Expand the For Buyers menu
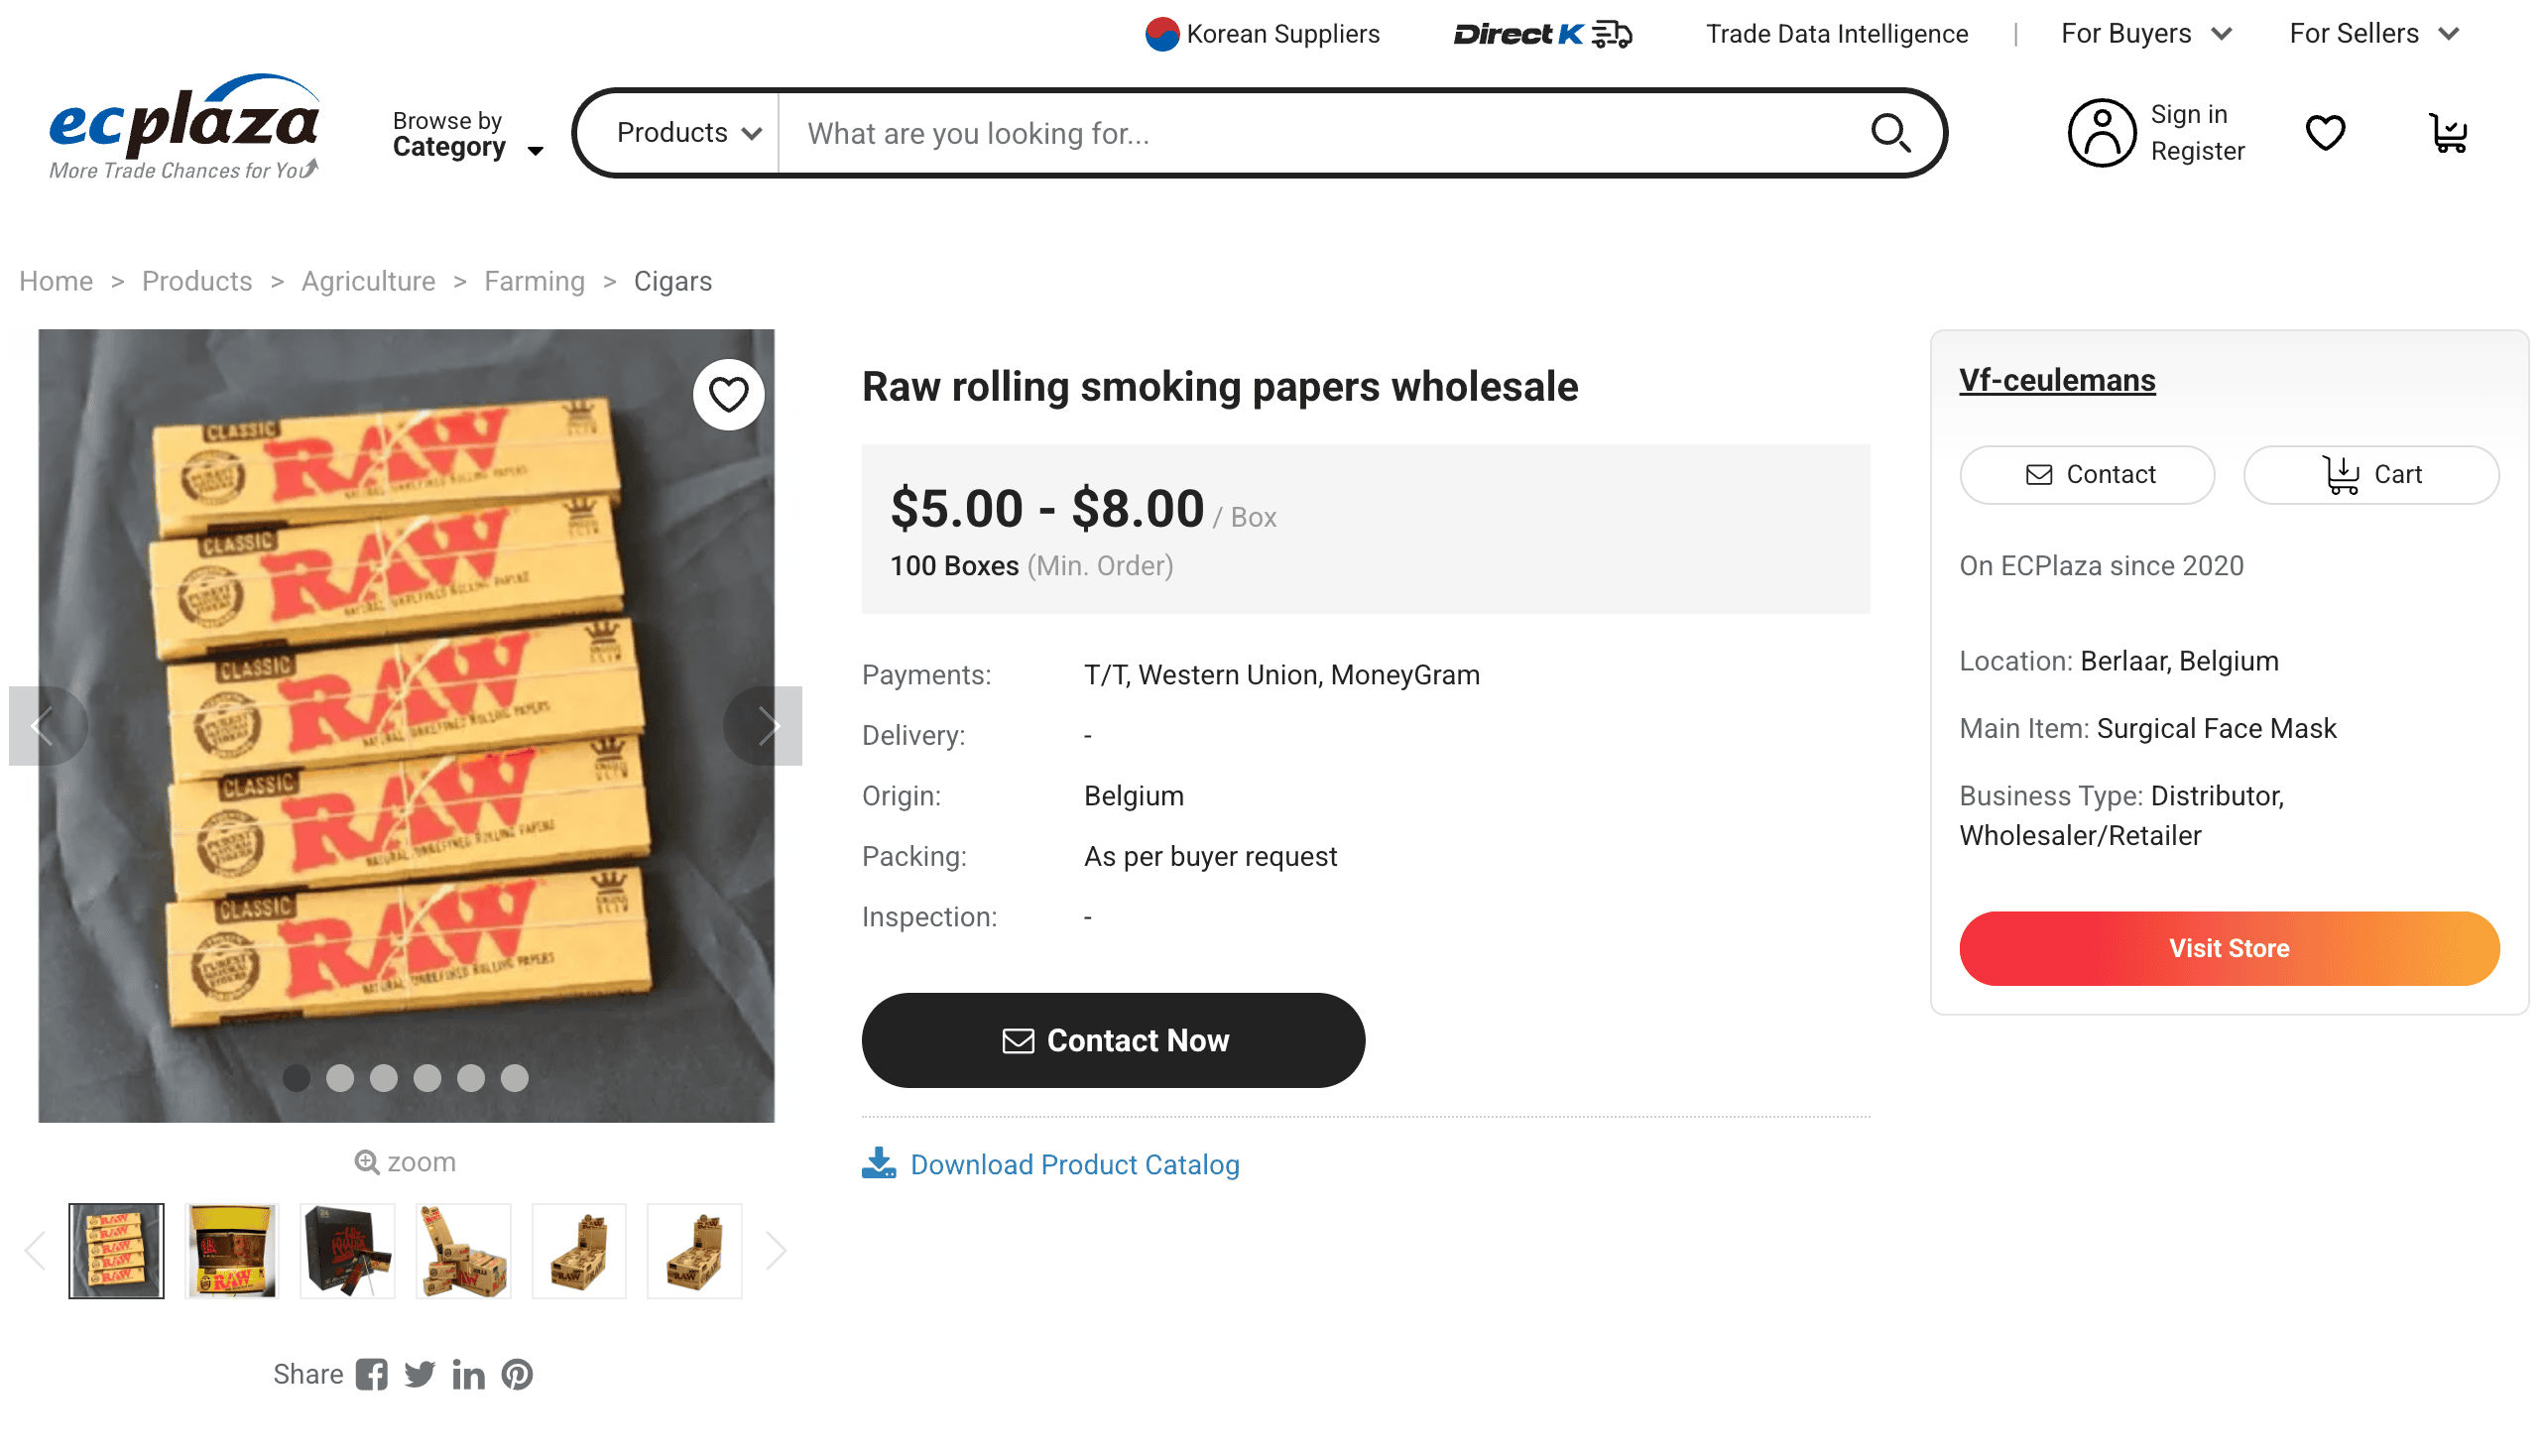This screenshot has width=2543, height=1456. click(x=2145, y=34)
